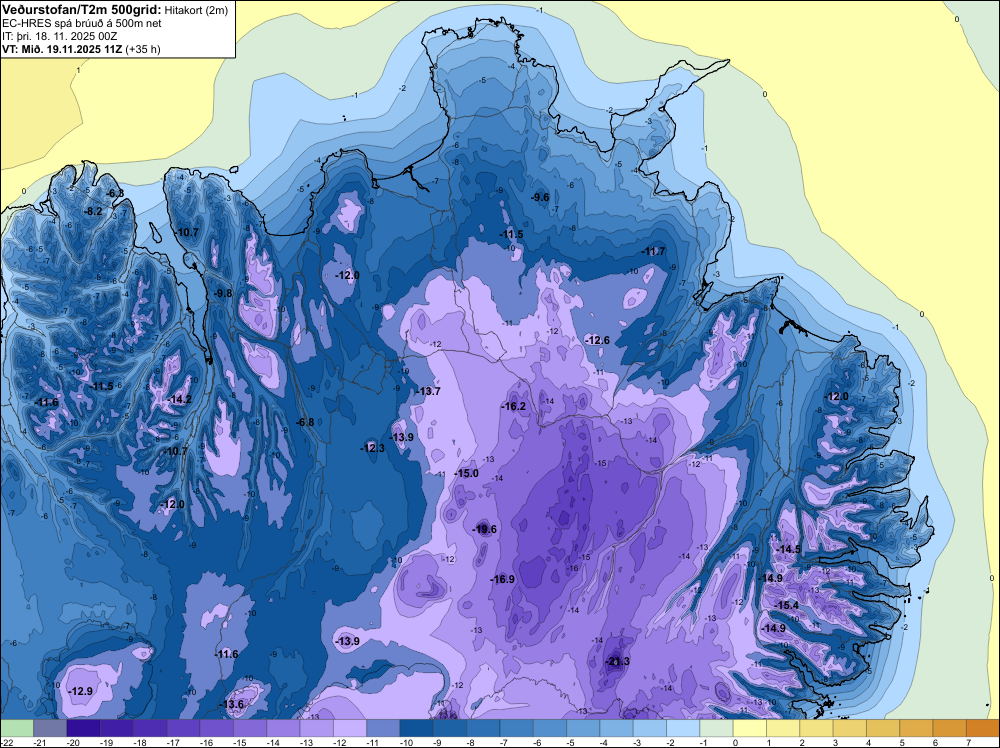Click the -9.8 temperature label
Viewport: 1000px width, 748px height.
pyautogui.click(x=223, y=293)
